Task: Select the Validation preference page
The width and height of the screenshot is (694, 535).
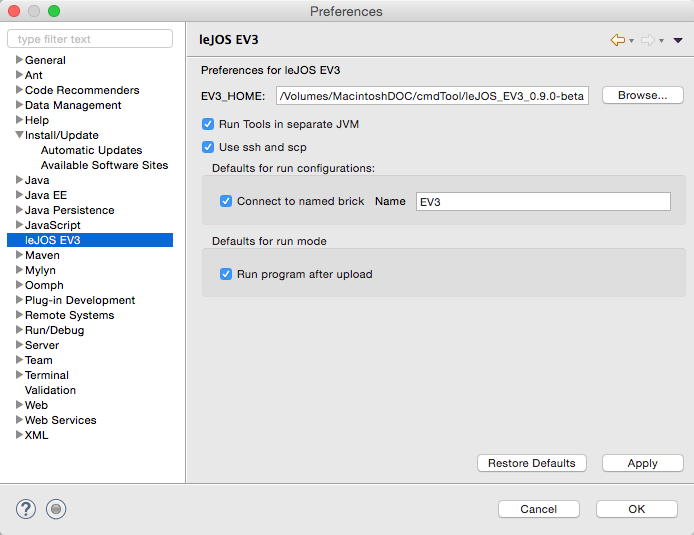Action: pyautogui.click(x=50, y=390)
